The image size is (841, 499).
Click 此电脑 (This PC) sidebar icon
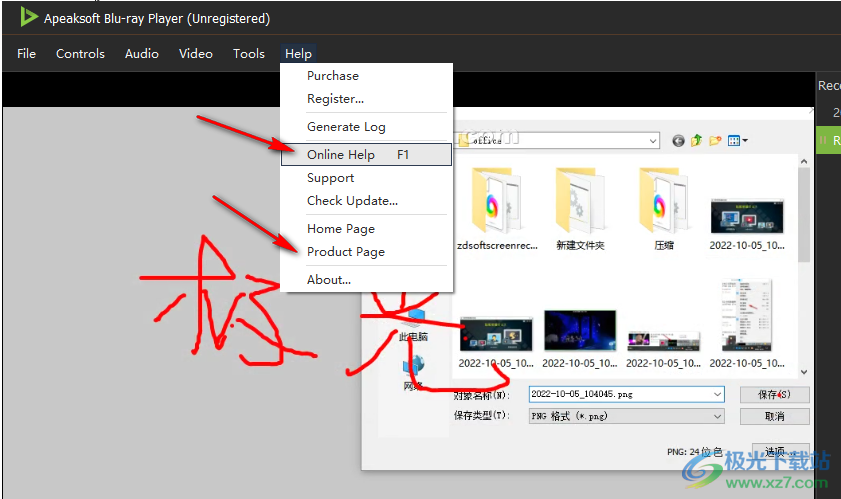(x=414, y=325)
